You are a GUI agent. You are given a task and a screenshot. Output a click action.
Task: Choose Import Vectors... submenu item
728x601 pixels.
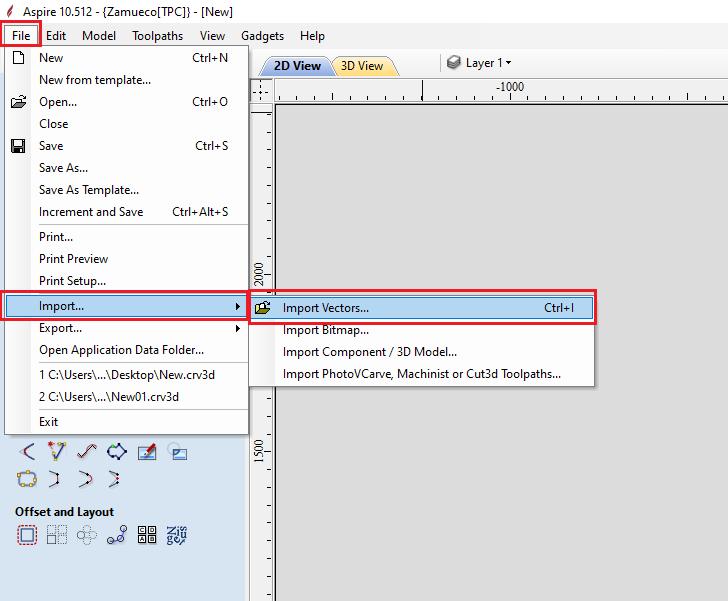pos(422,307)
